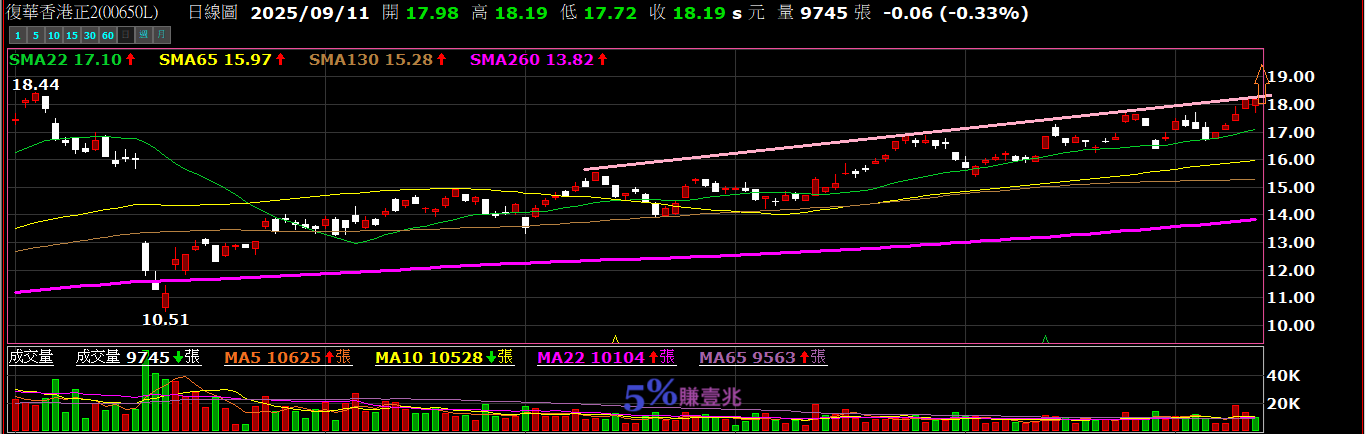Click the orange up-arrow marker near 19.00
Image resolution: width=1366 pixels, height=434 pixels.
(1260, 75)
